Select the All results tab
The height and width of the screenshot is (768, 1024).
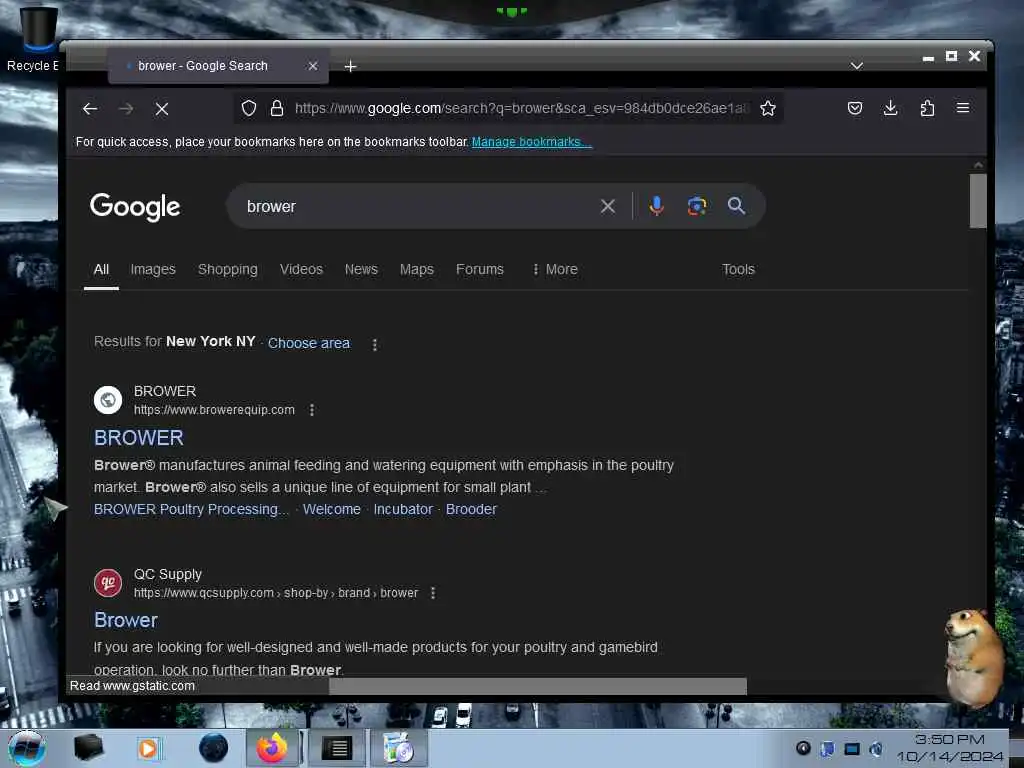[101, 270]
